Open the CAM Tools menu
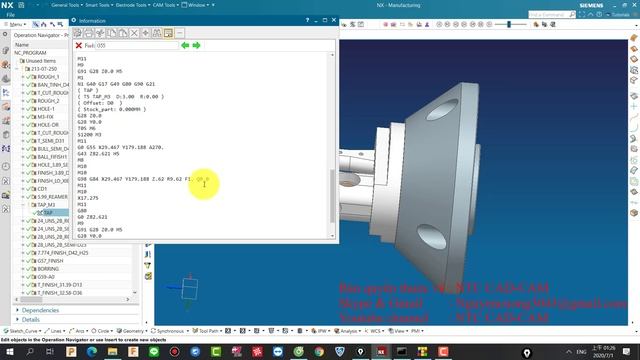 click(165, 5)
